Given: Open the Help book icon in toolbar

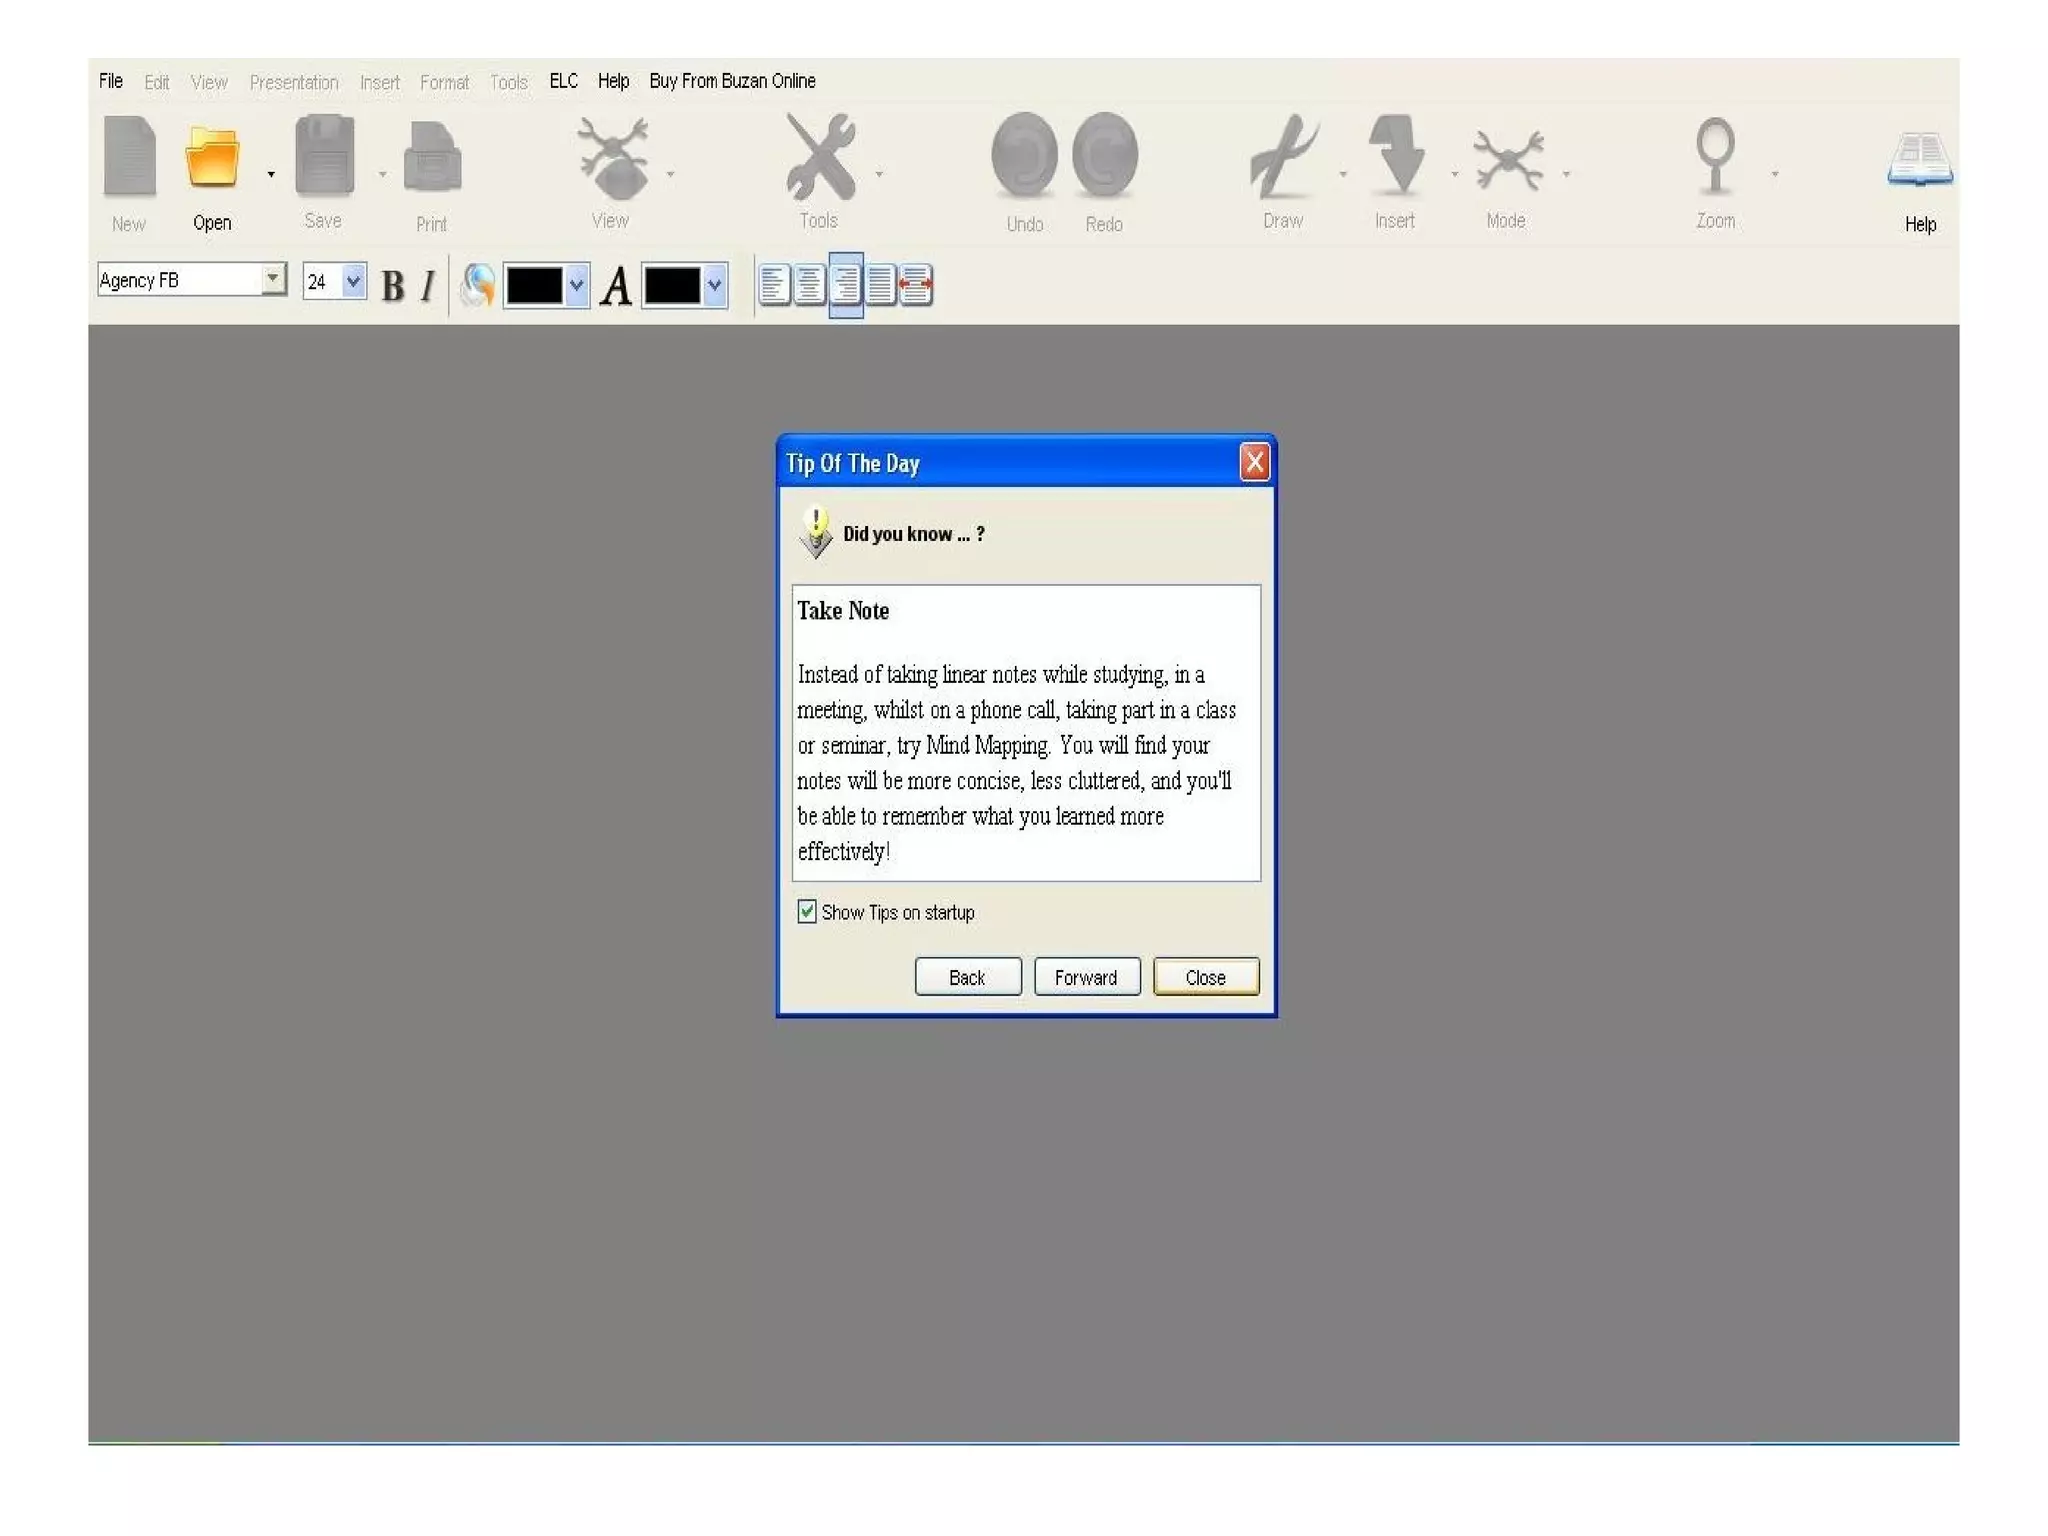Looking at the screenshot, I should [x=1919, y=160].
